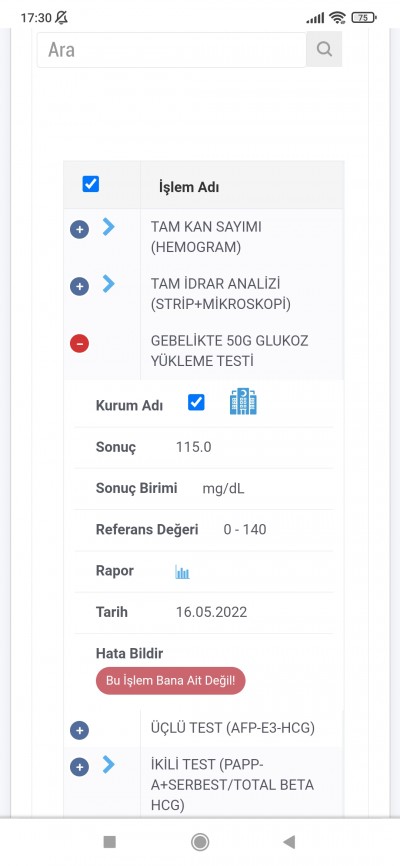
Task: Tap the Android recent apps square
Action: click(x=110, y=842)
